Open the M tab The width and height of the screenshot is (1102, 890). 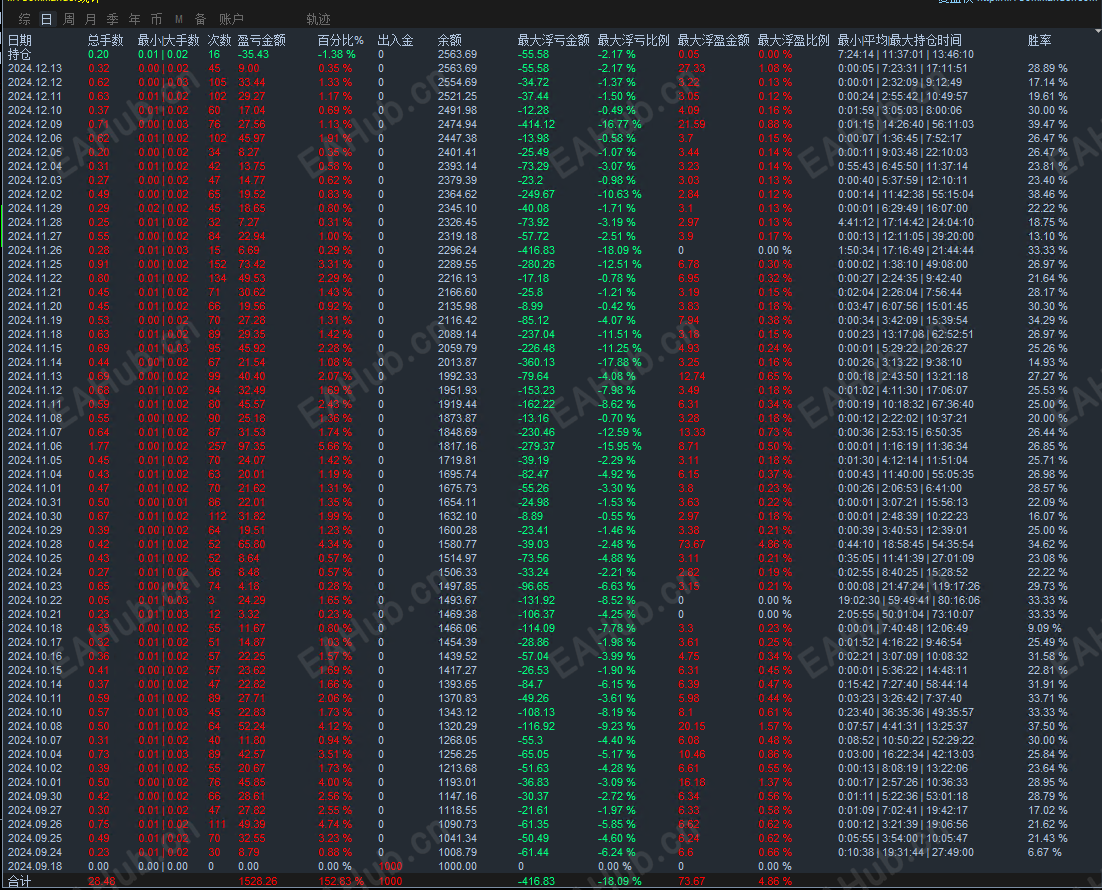pos(179,19)
